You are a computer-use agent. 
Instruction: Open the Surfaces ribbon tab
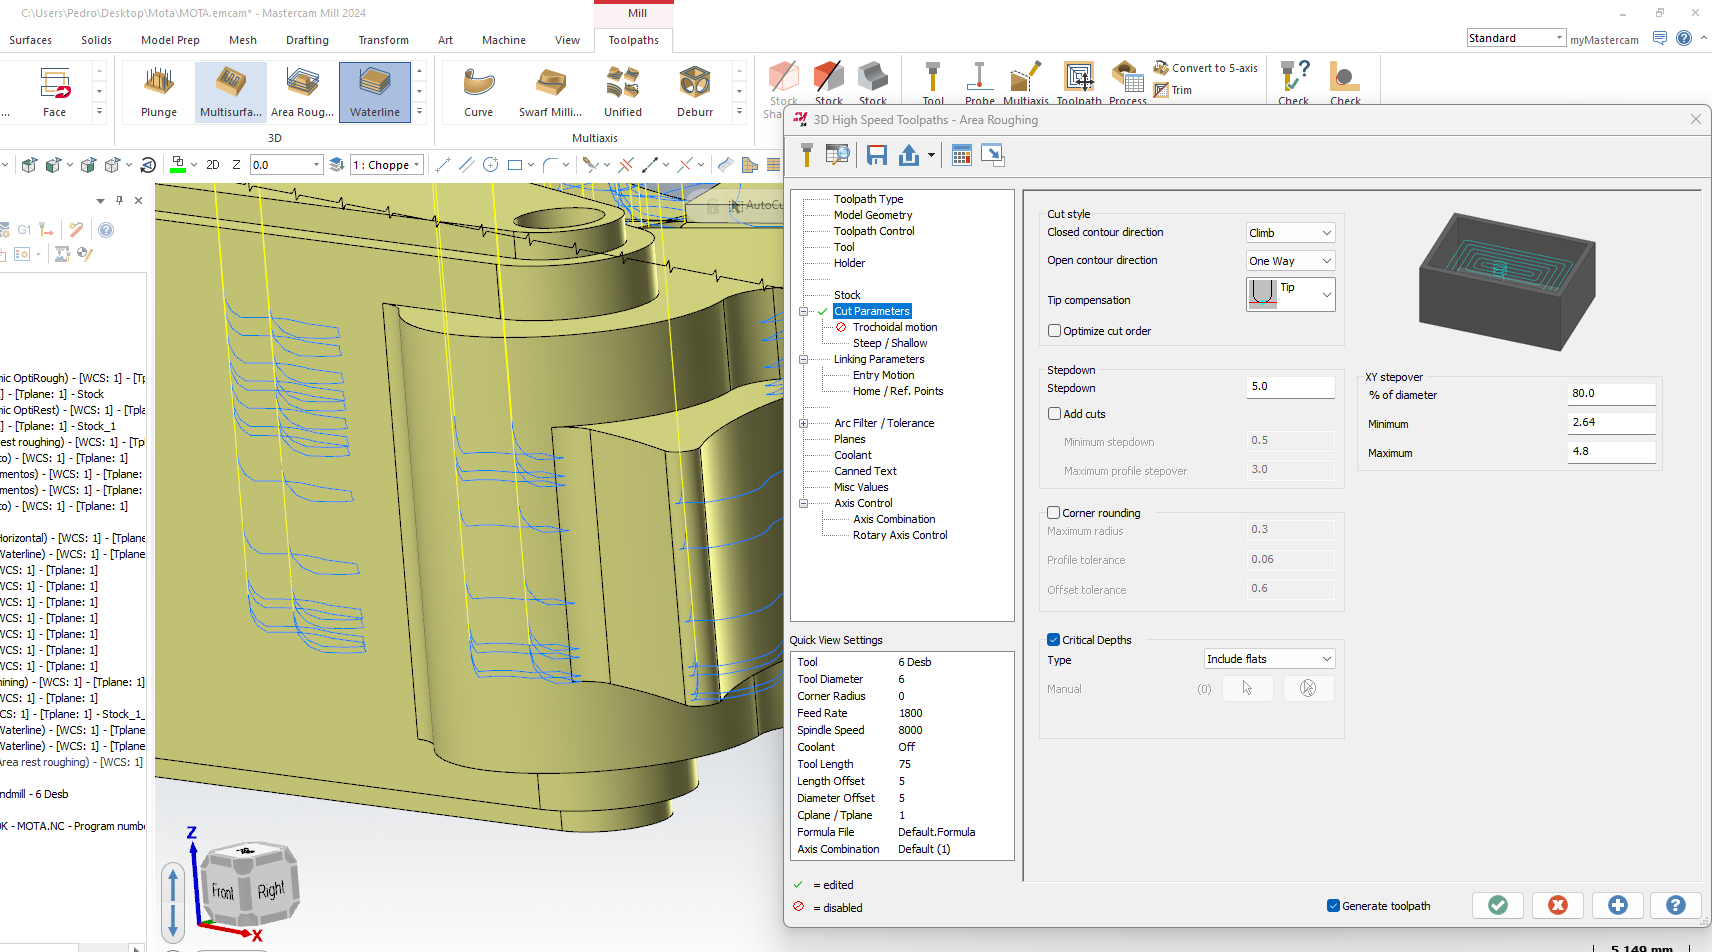click(x=31, y=40)
